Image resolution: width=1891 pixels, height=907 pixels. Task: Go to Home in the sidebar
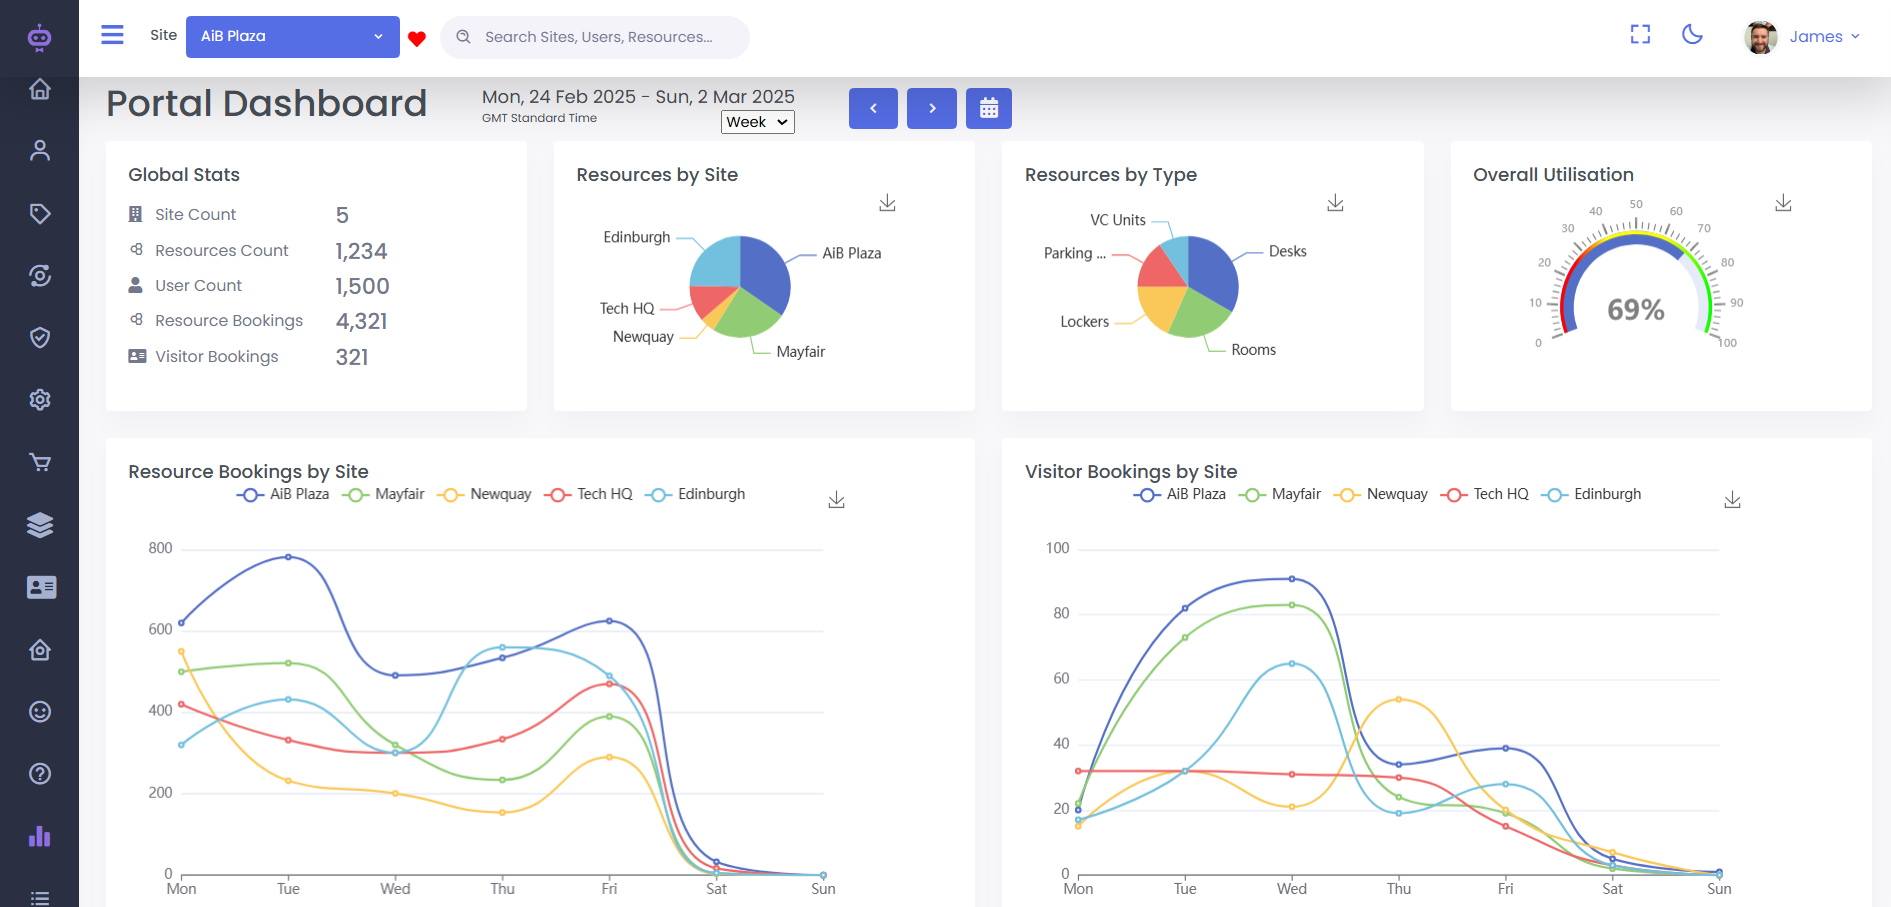40,89
